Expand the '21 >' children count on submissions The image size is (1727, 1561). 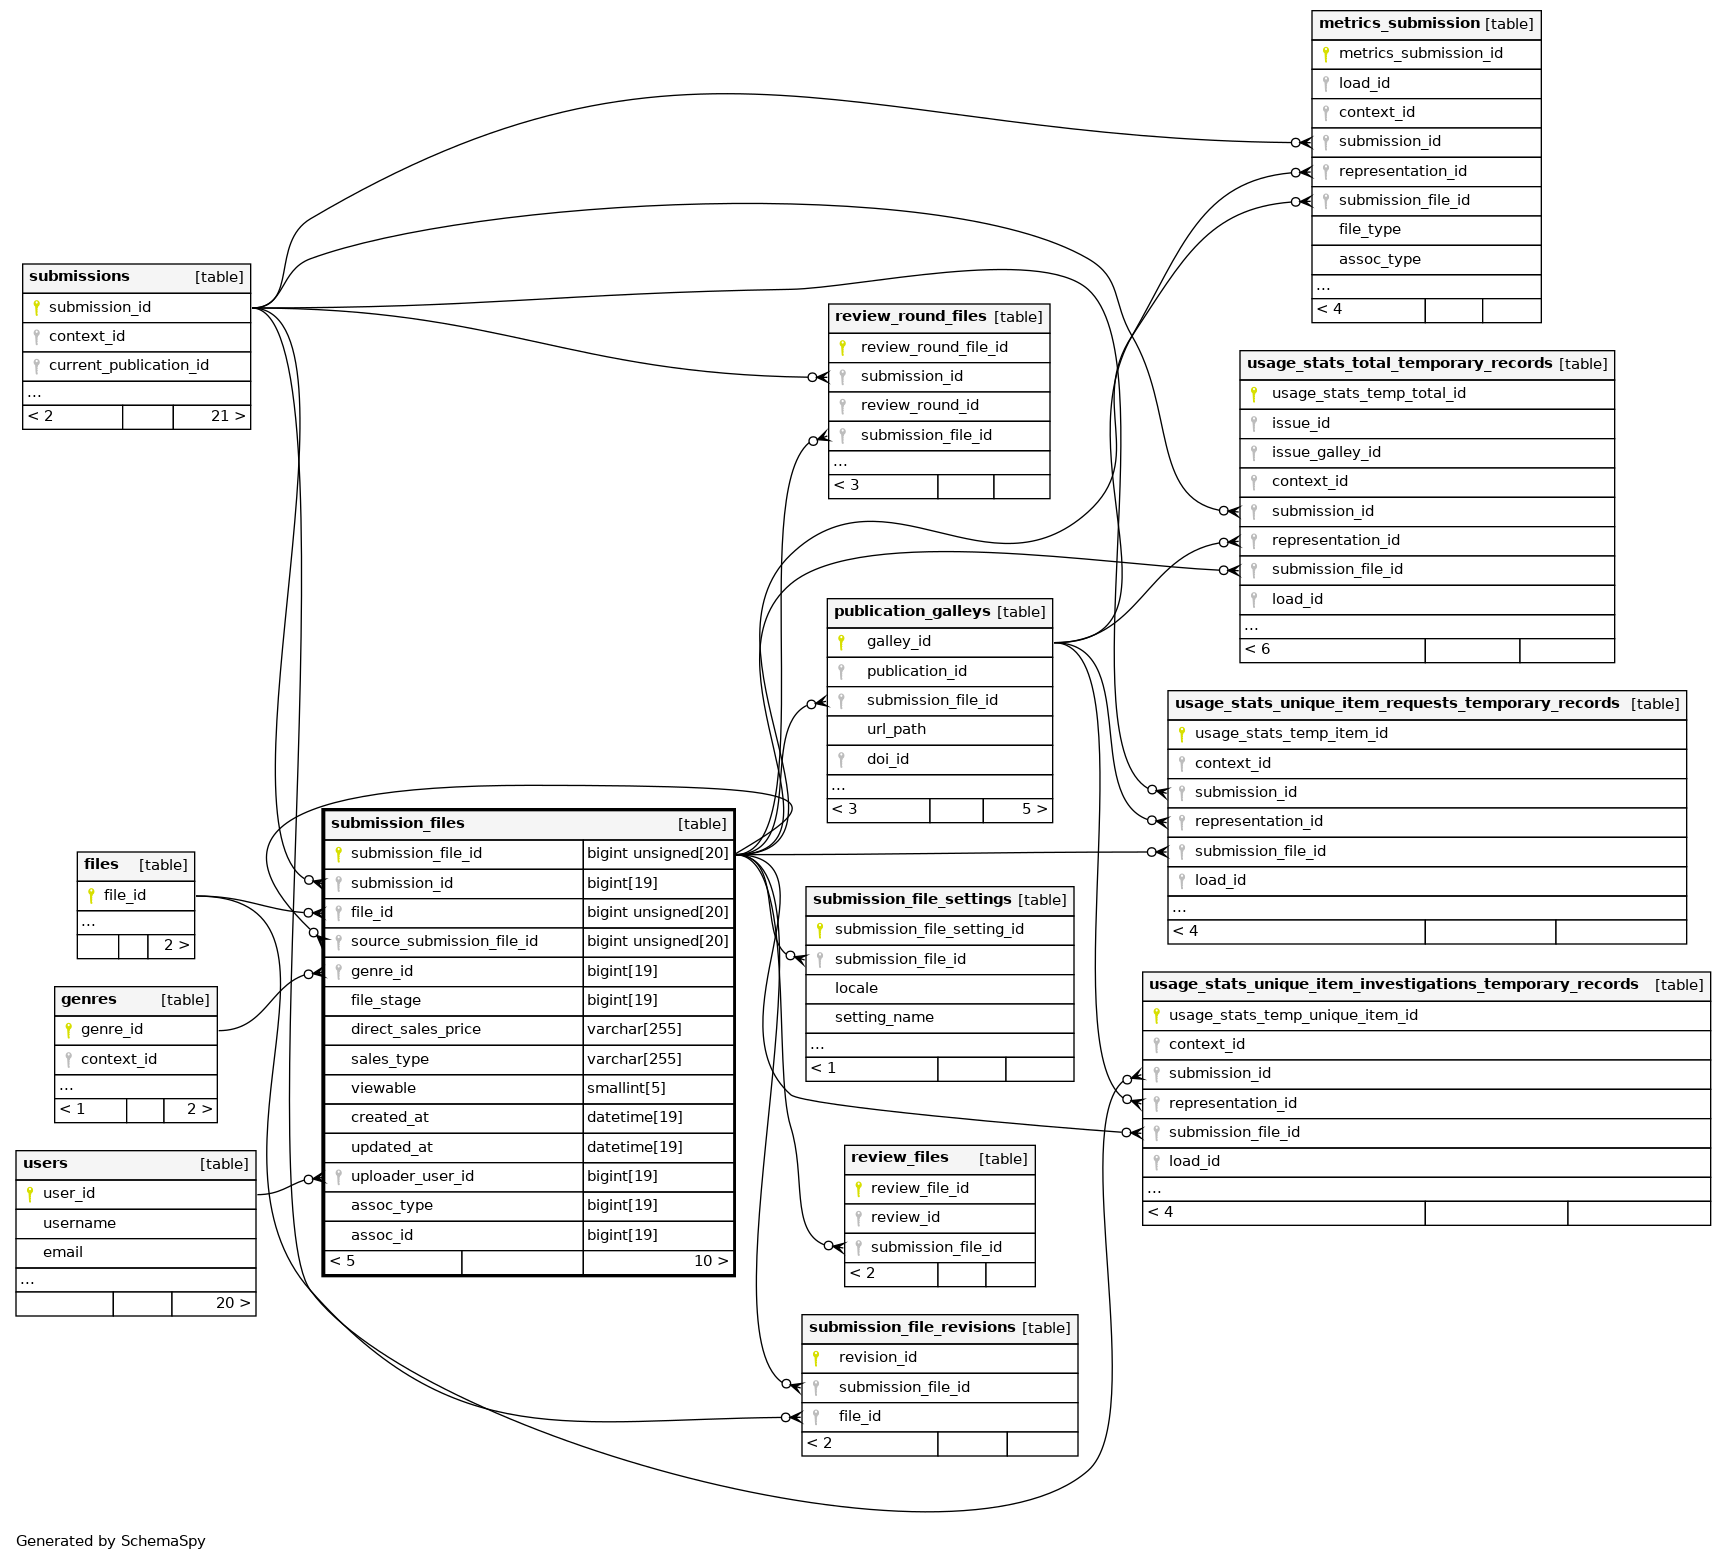[227, 416]
